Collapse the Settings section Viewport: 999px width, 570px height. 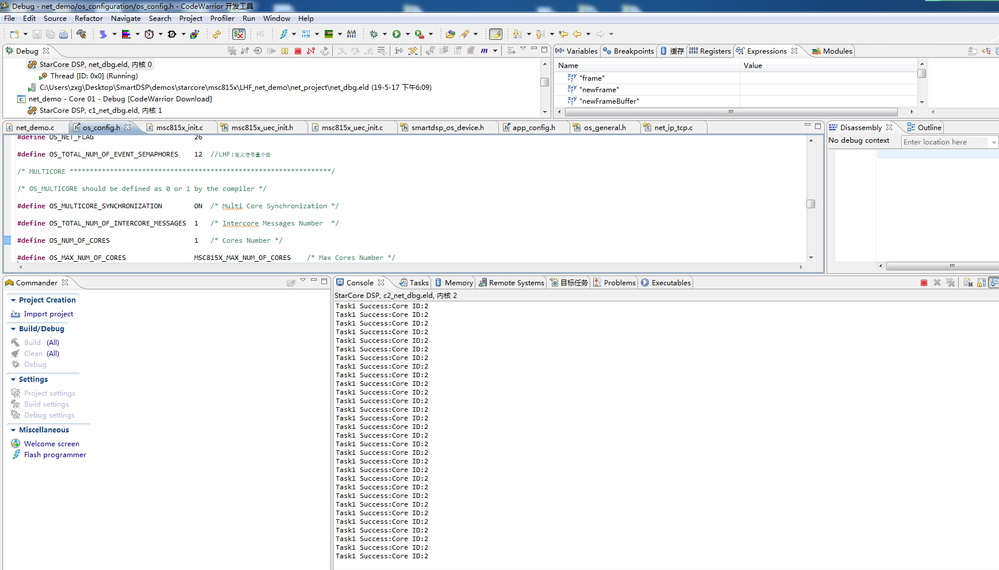[x=13, y=380]
